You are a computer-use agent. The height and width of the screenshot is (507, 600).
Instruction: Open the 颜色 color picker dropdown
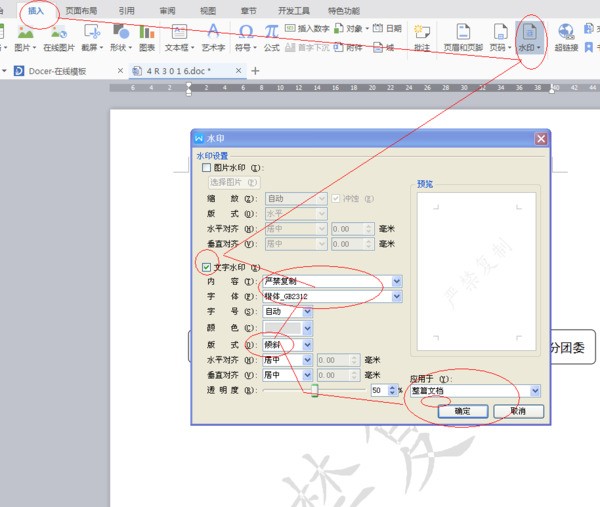[307, 328]
